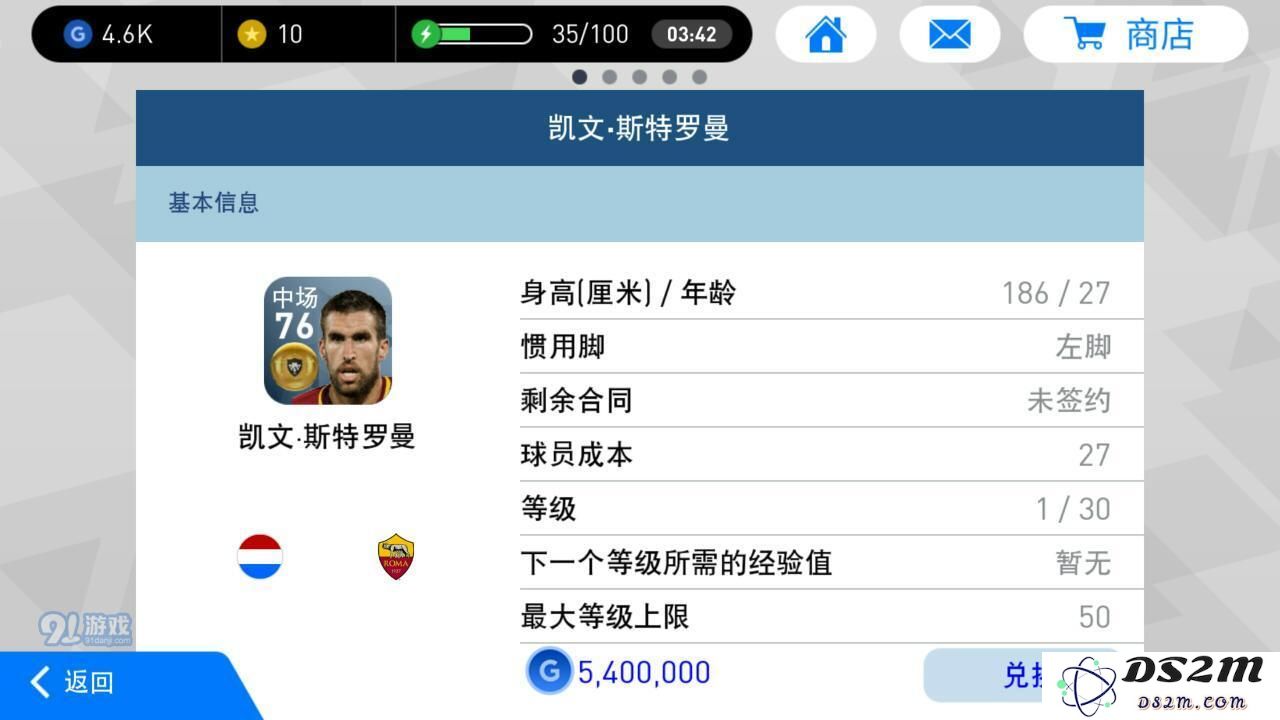1280x720 pixels.
Task: Open the player card thumbnail rated 76
Action: [328, 341]
